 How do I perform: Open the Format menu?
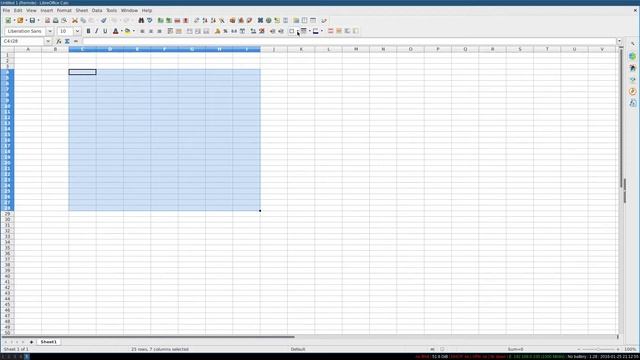(x=64, y=10)
